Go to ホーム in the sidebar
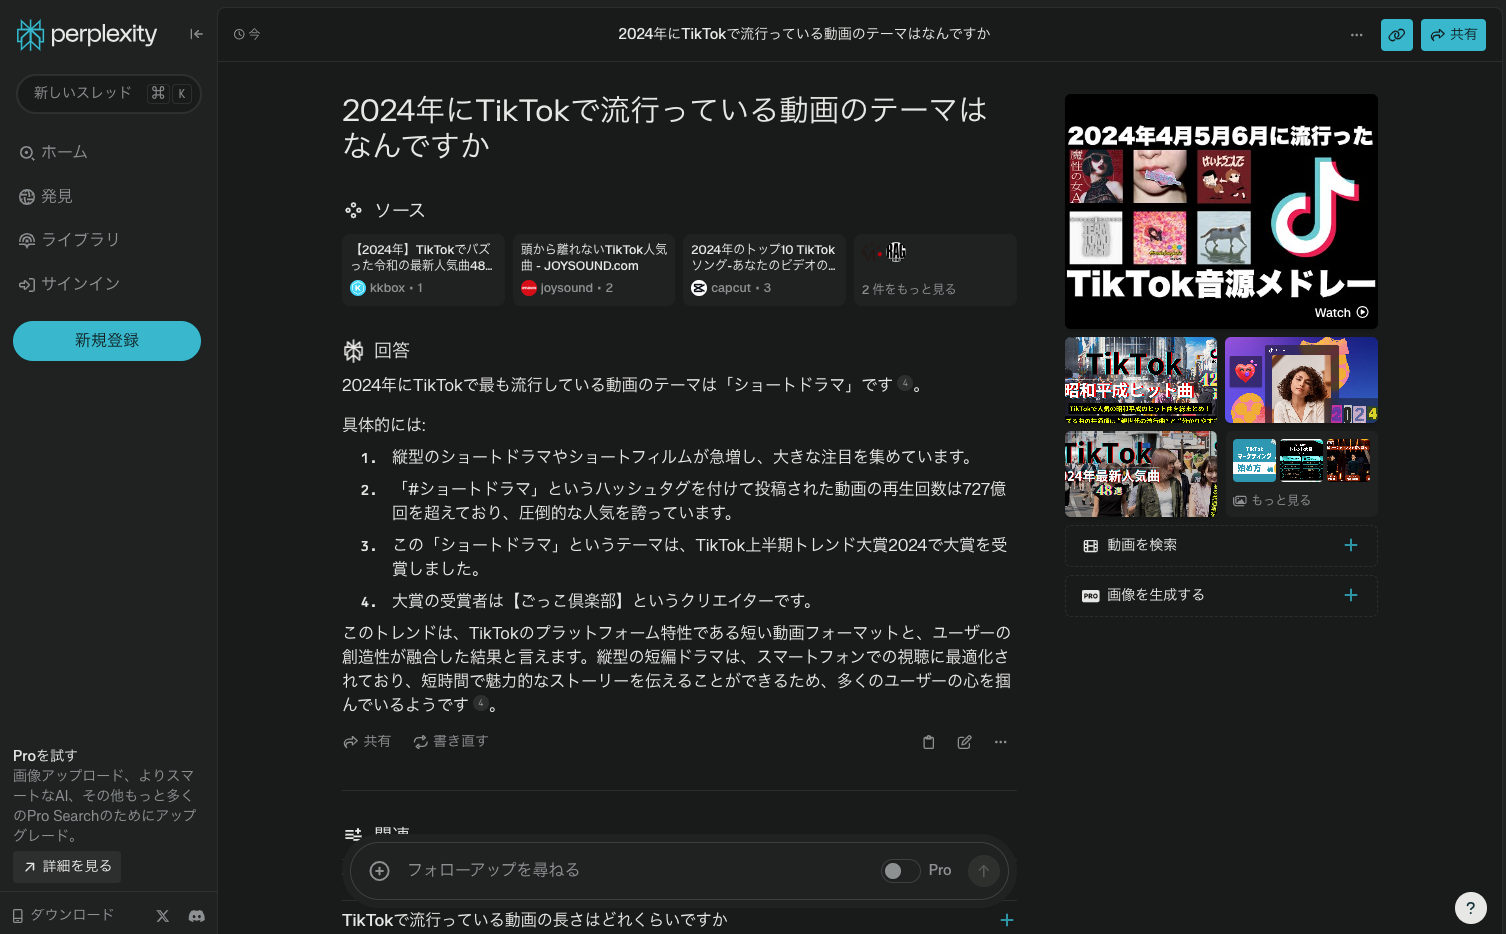The width and height of the screenshot is (1506, 934). tap(54, 152)
